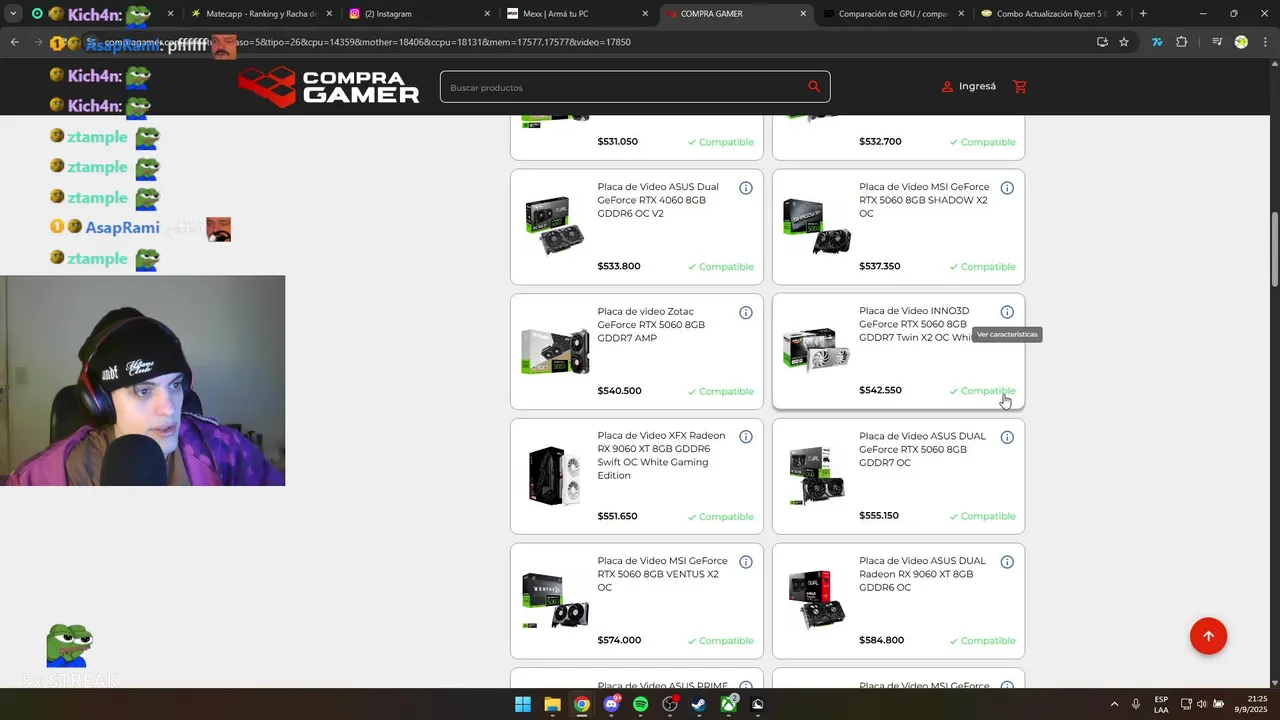Open the browser extensions puzzle icon

pos(1181,42)
